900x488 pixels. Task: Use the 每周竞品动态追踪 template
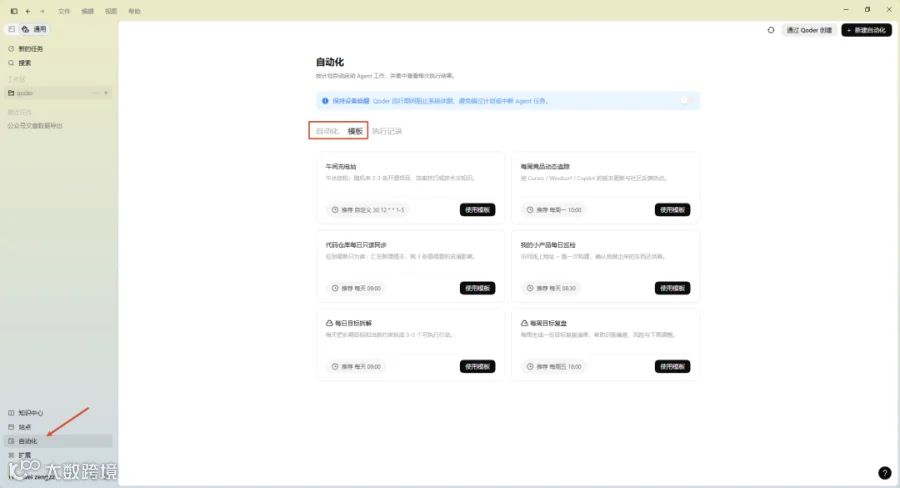[x=673, y=210]
